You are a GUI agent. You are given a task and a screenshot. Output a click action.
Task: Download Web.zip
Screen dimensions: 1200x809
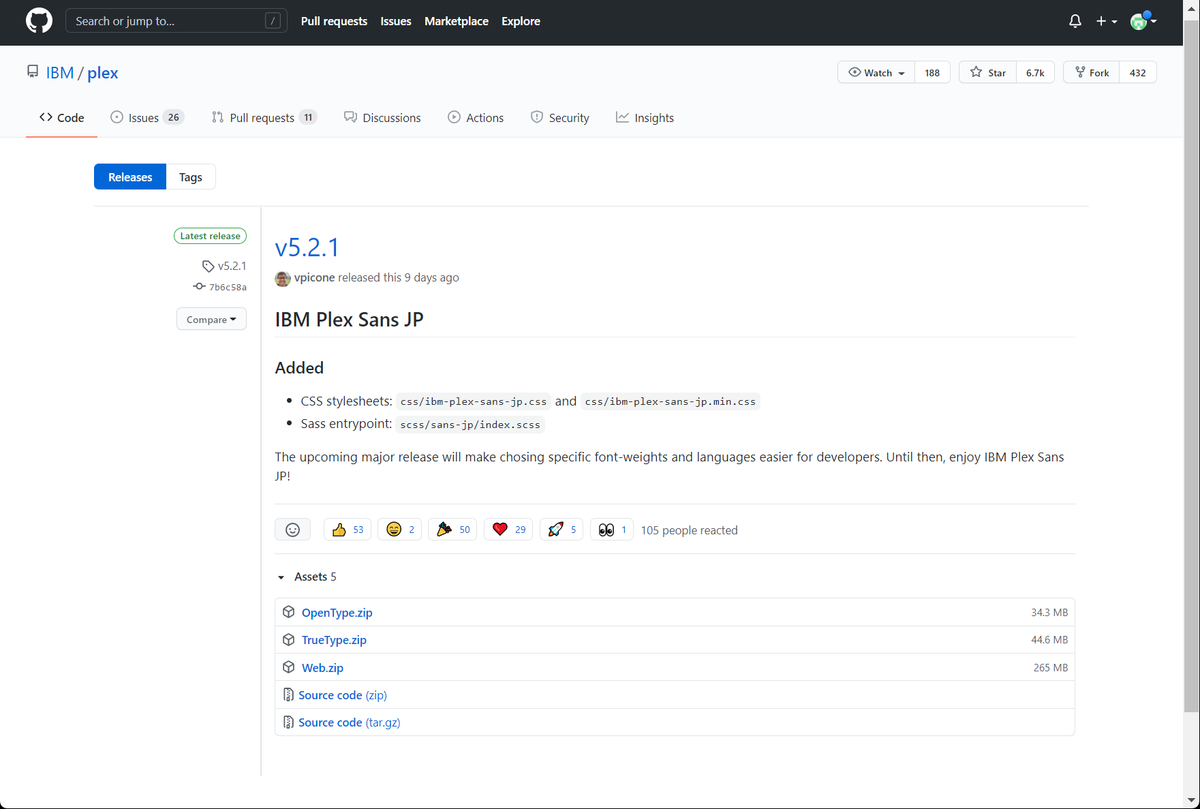point(322,667)
